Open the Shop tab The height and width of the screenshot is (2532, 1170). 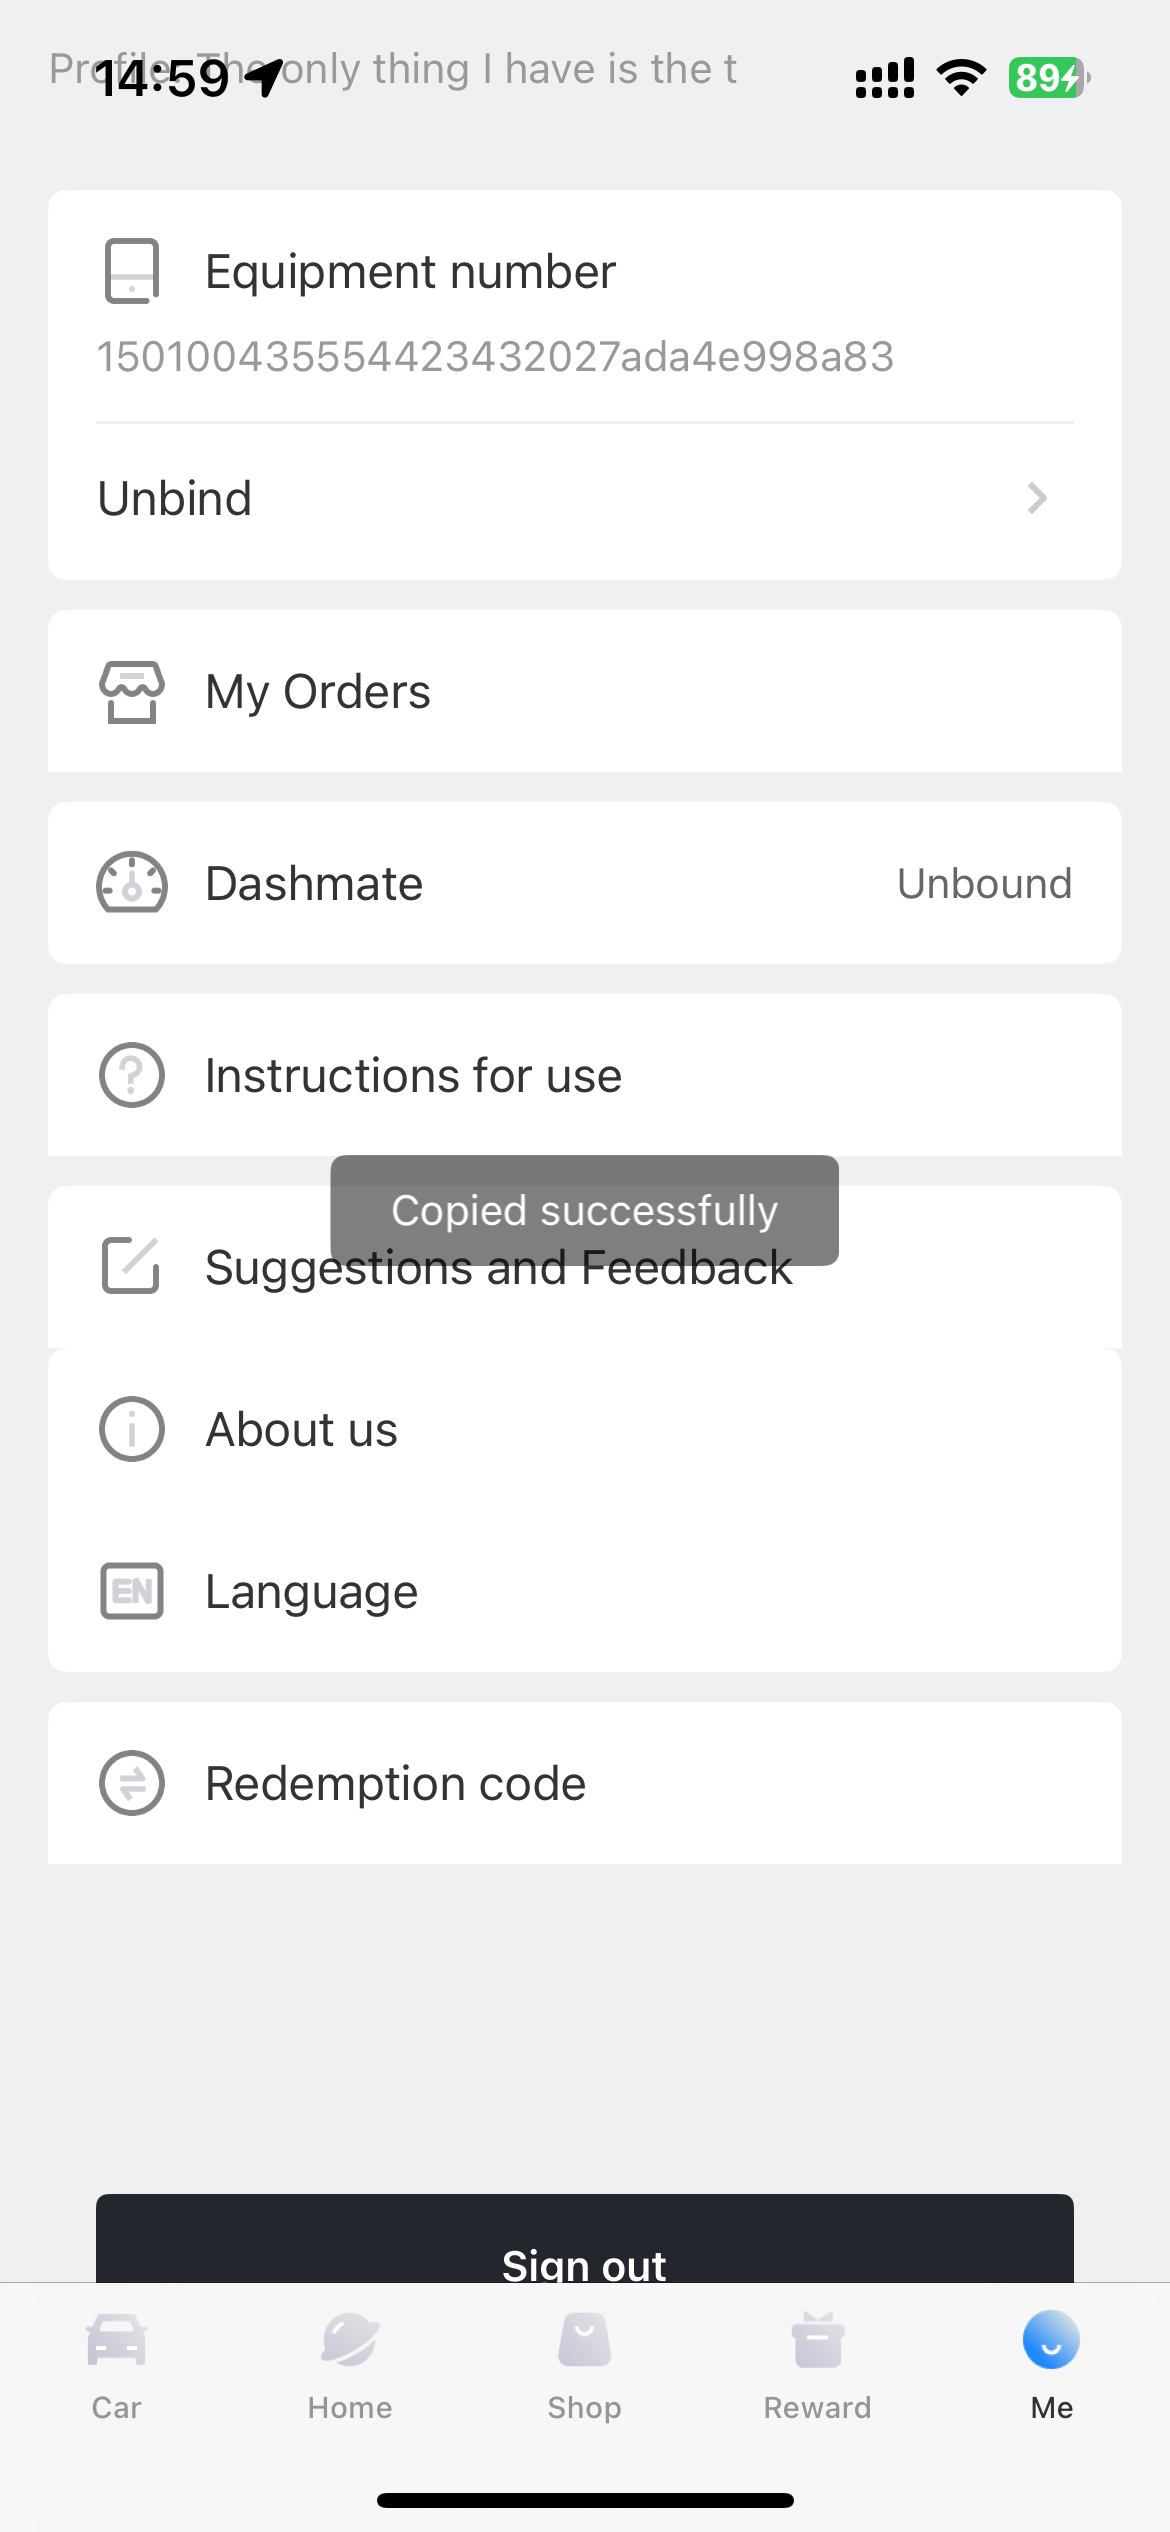pyautogui.click(x=584, y=2365)
